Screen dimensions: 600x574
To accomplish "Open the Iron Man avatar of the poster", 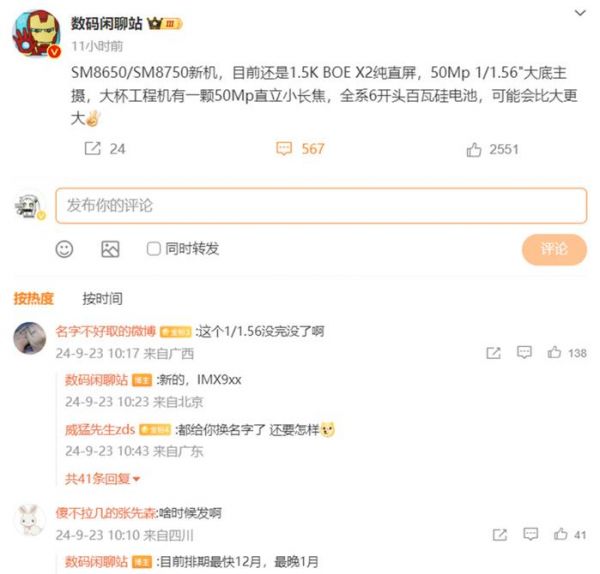I will point(37,33).
